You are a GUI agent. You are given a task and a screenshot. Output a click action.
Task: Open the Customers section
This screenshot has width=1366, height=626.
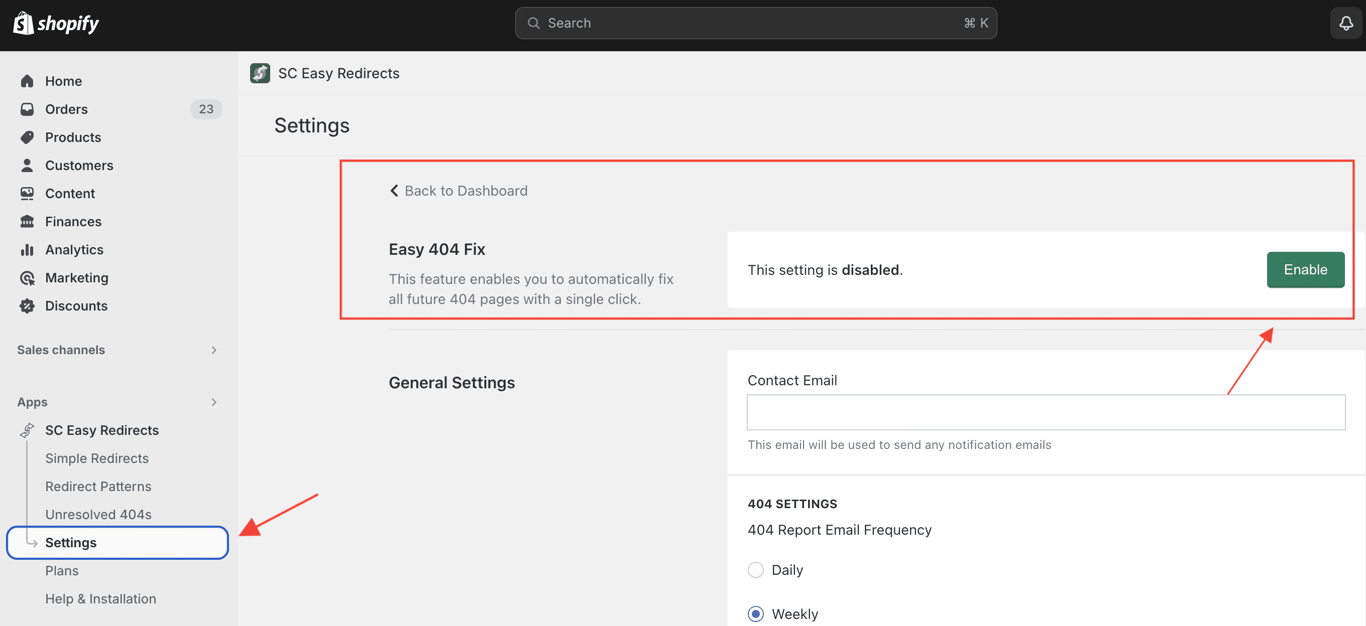tap(28, 165)
